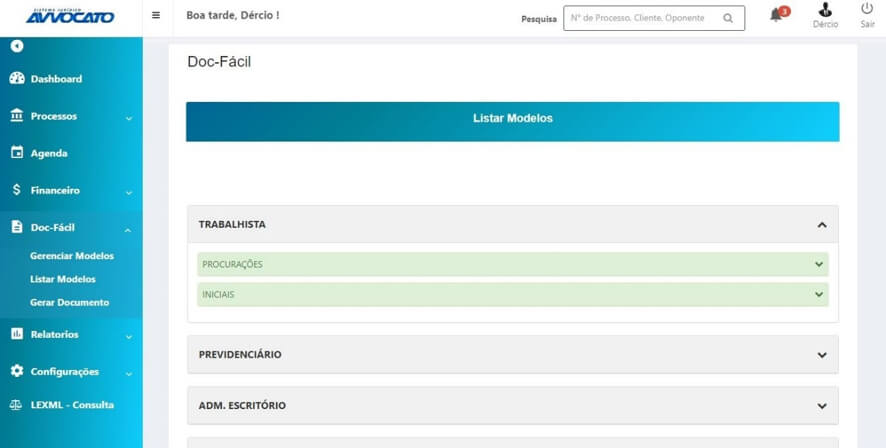Click the process search input field
The image size is (886, 448).
640,18
